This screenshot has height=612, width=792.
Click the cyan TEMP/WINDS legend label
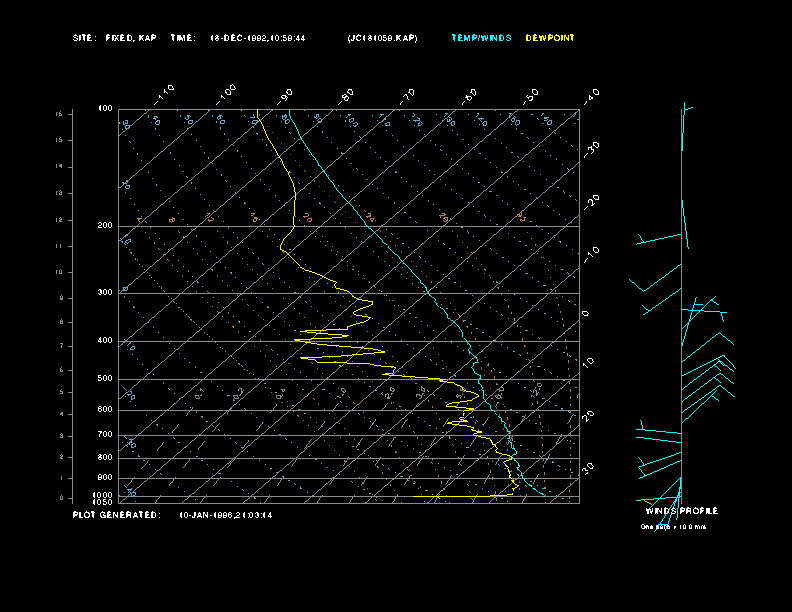tap(481, 38)
